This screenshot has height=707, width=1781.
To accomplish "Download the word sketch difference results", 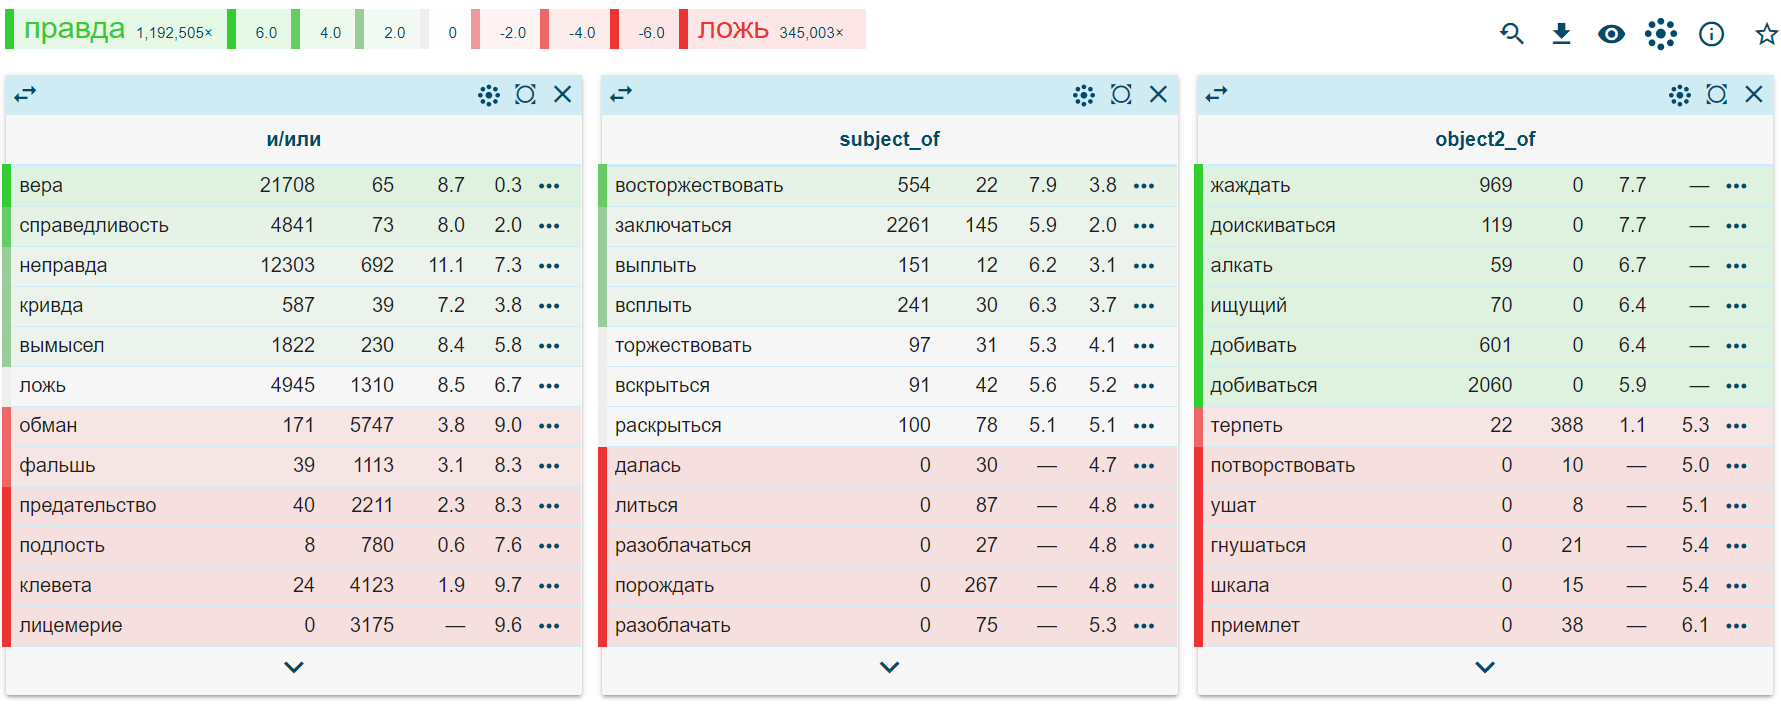I will point(1561,34).
